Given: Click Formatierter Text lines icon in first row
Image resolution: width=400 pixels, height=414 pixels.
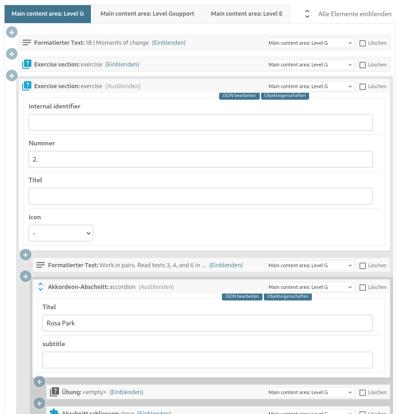Looking at the screenshot, I should [x=26, y=43].
